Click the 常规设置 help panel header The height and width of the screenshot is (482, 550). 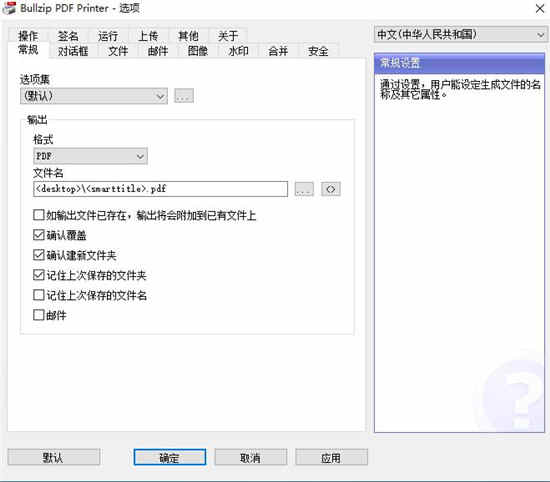pyautogui.click(x=460, y=63)
